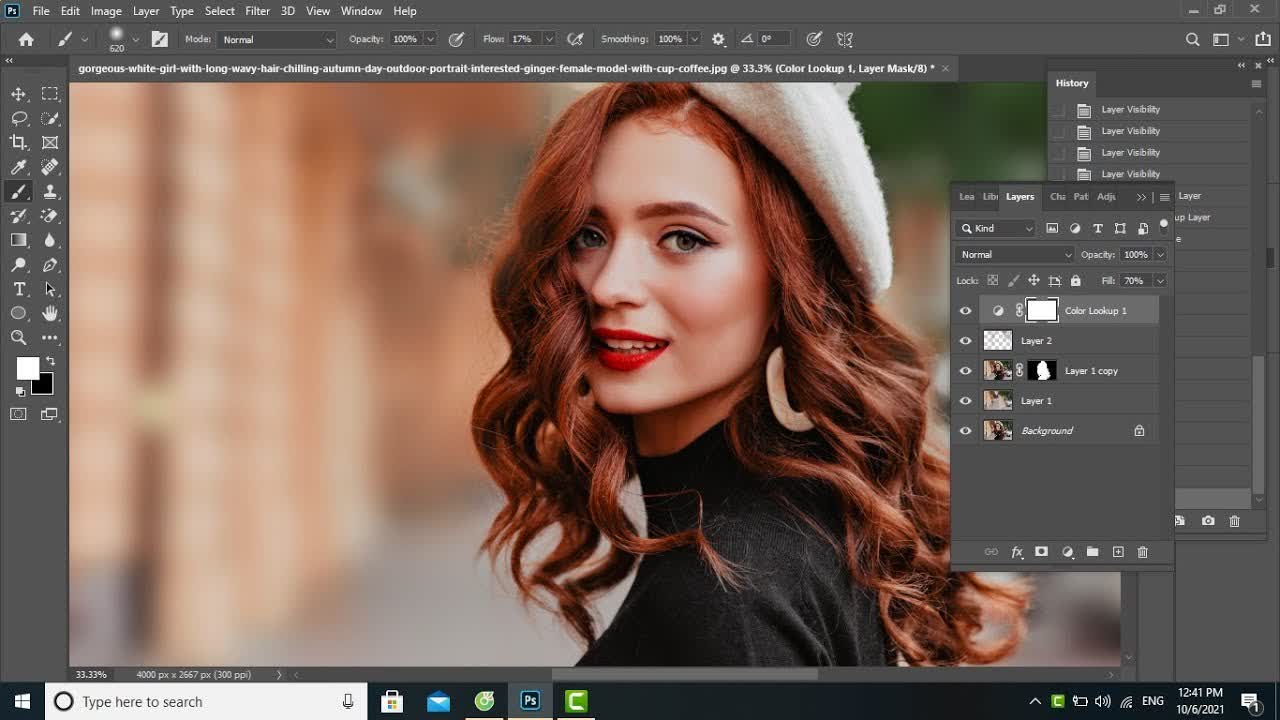Select the Clone Stamp tool
The image size is (1280, 720).
[x=50, y=192]
